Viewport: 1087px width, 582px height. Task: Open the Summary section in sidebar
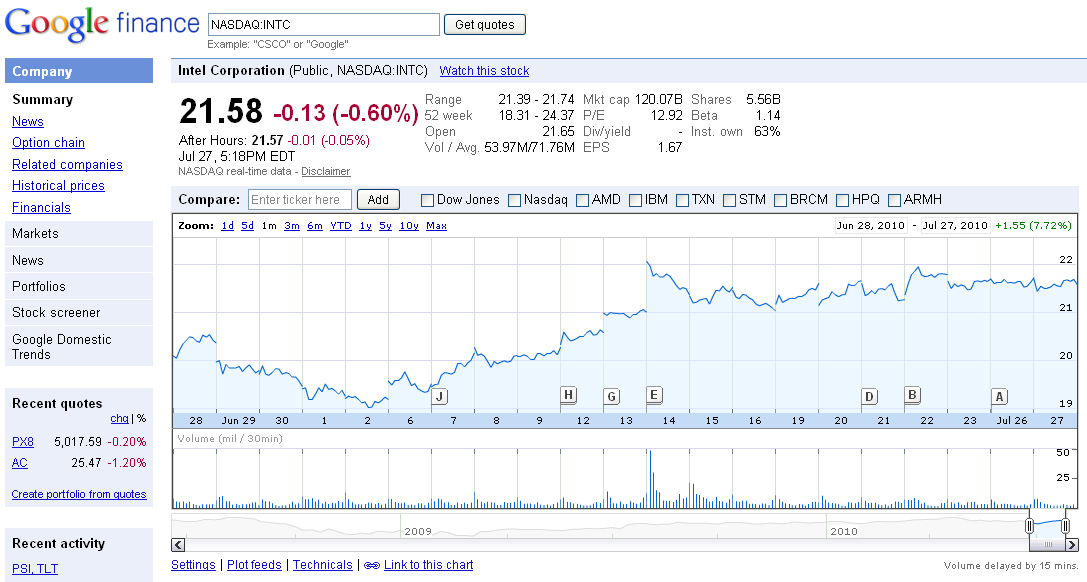pyautogui.click(x=42, y=100)
